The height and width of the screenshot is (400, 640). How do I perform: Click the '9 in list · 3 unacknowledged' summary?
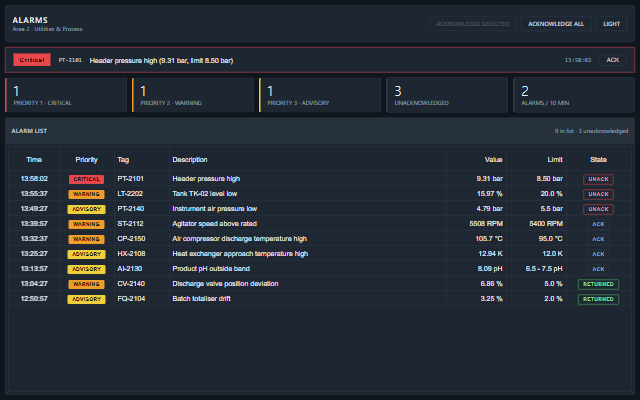(591, 131)
